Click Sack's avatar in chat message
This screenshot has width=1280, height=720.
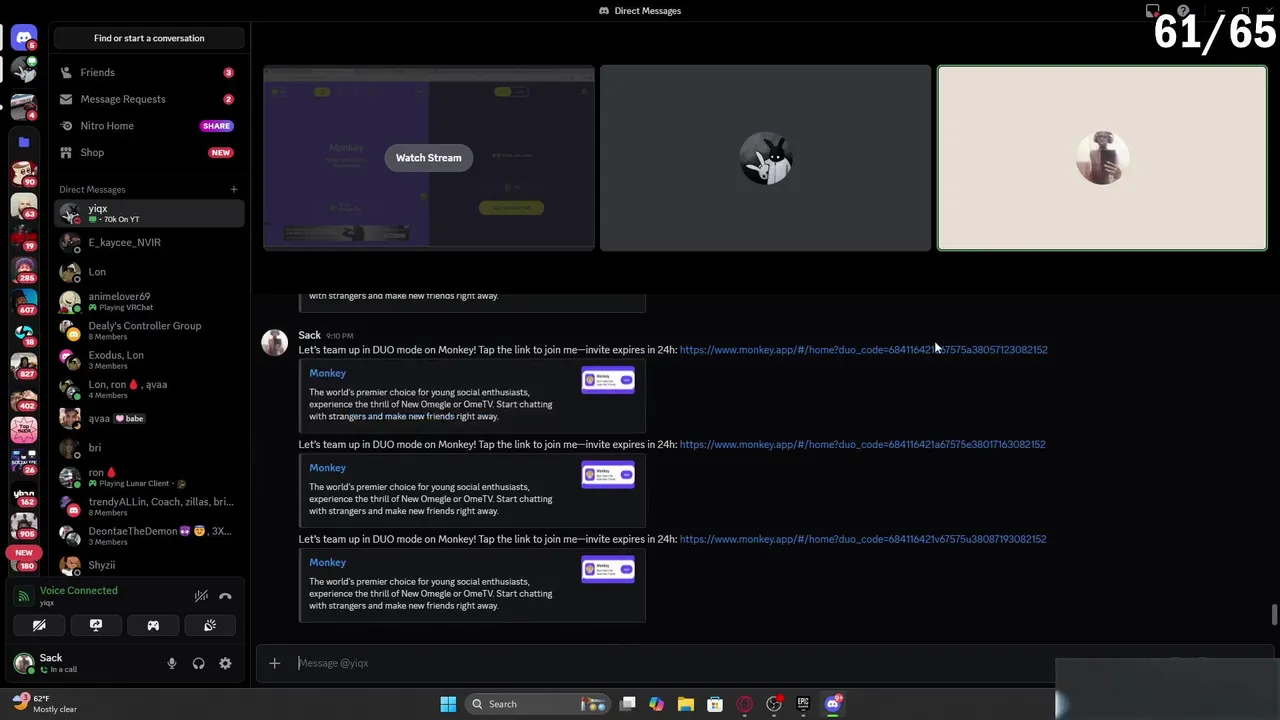tap(275, 343)
